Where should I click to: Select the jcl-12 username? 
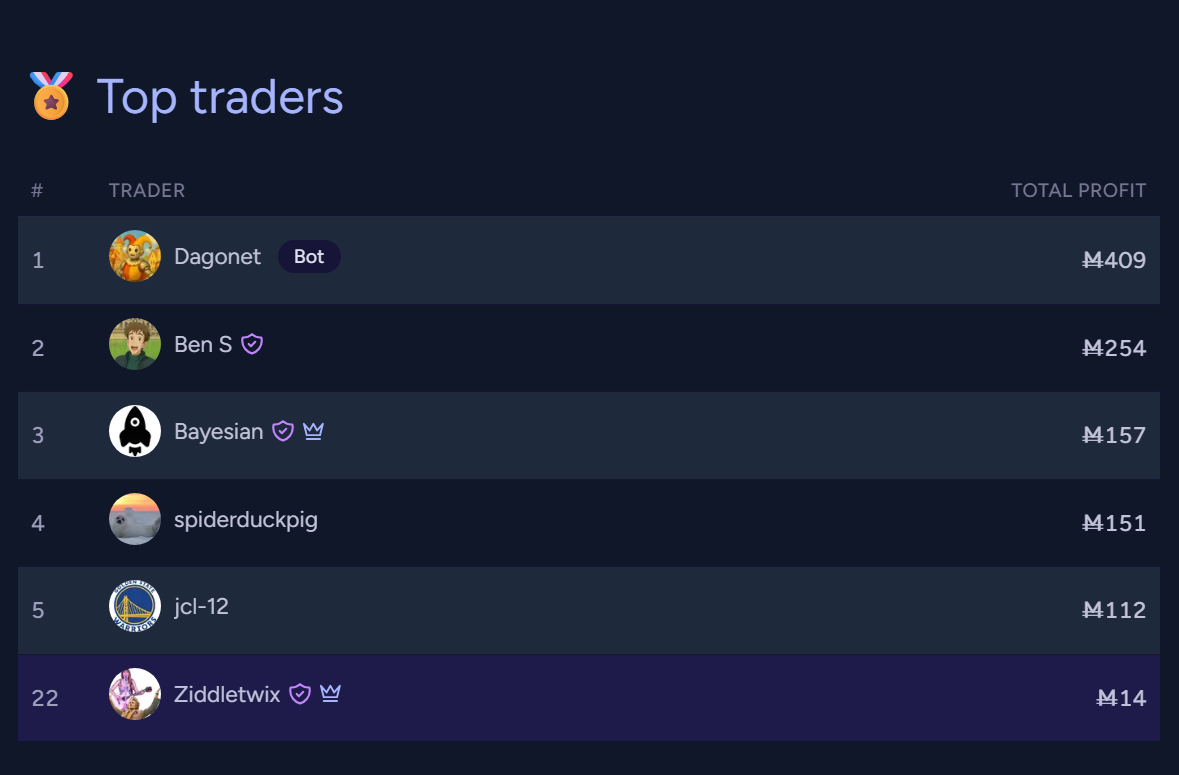tap(201, 607)
